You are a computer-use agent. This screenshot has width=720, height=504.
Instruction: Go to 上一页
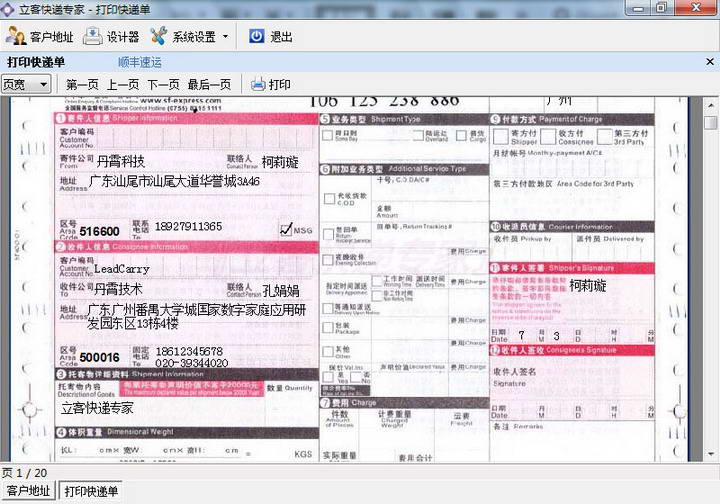[x=123, y=84]
